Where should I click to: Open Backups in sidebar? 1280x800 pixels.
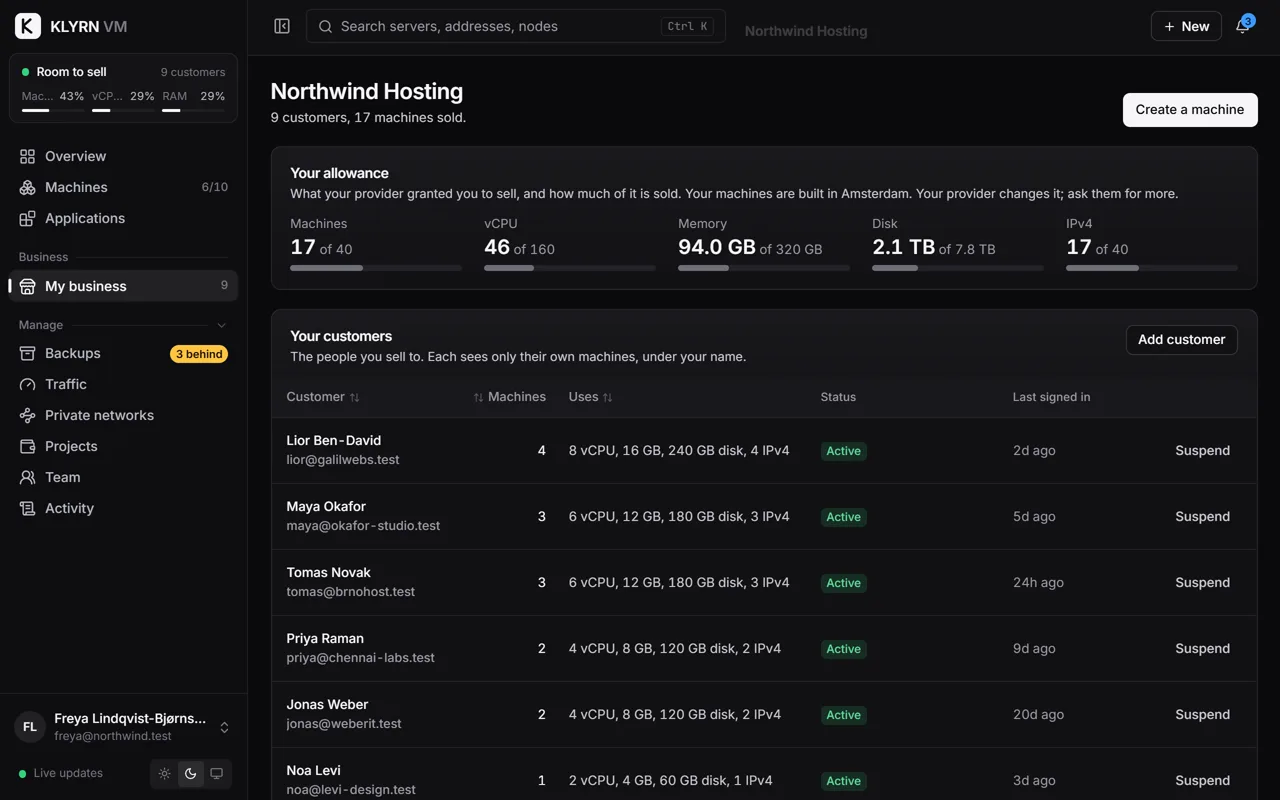(x=123, y=353)
